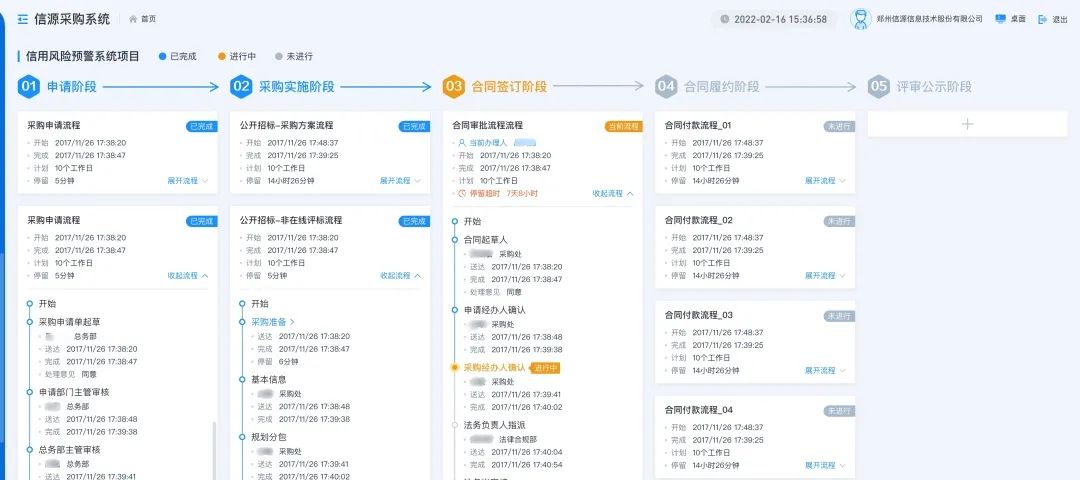Add a flow with the plus icon
The width and height of the screenshot is (1080, 480).
967,124
